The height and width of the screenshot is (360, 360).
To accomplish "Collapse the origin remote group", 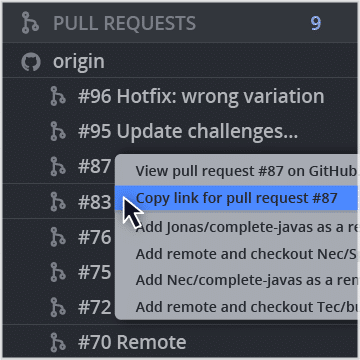I will pos(180,62).
